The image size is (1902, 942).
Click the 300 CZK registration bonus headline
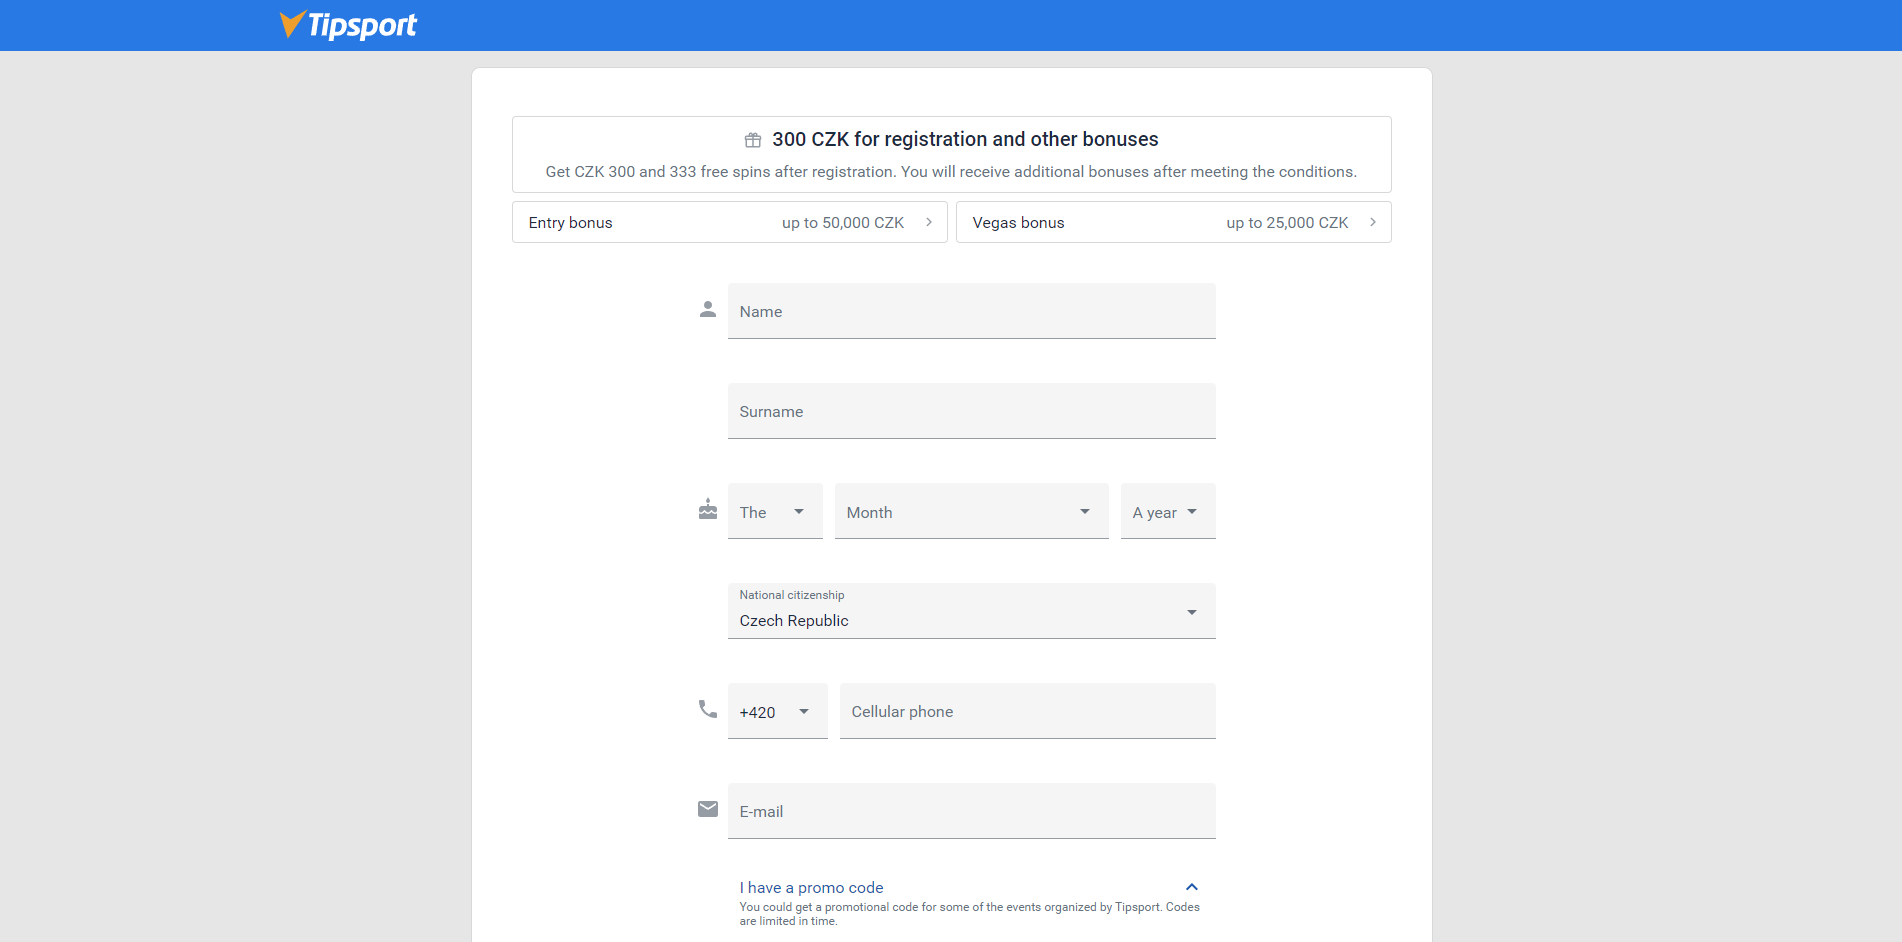[x=965, y=139]
